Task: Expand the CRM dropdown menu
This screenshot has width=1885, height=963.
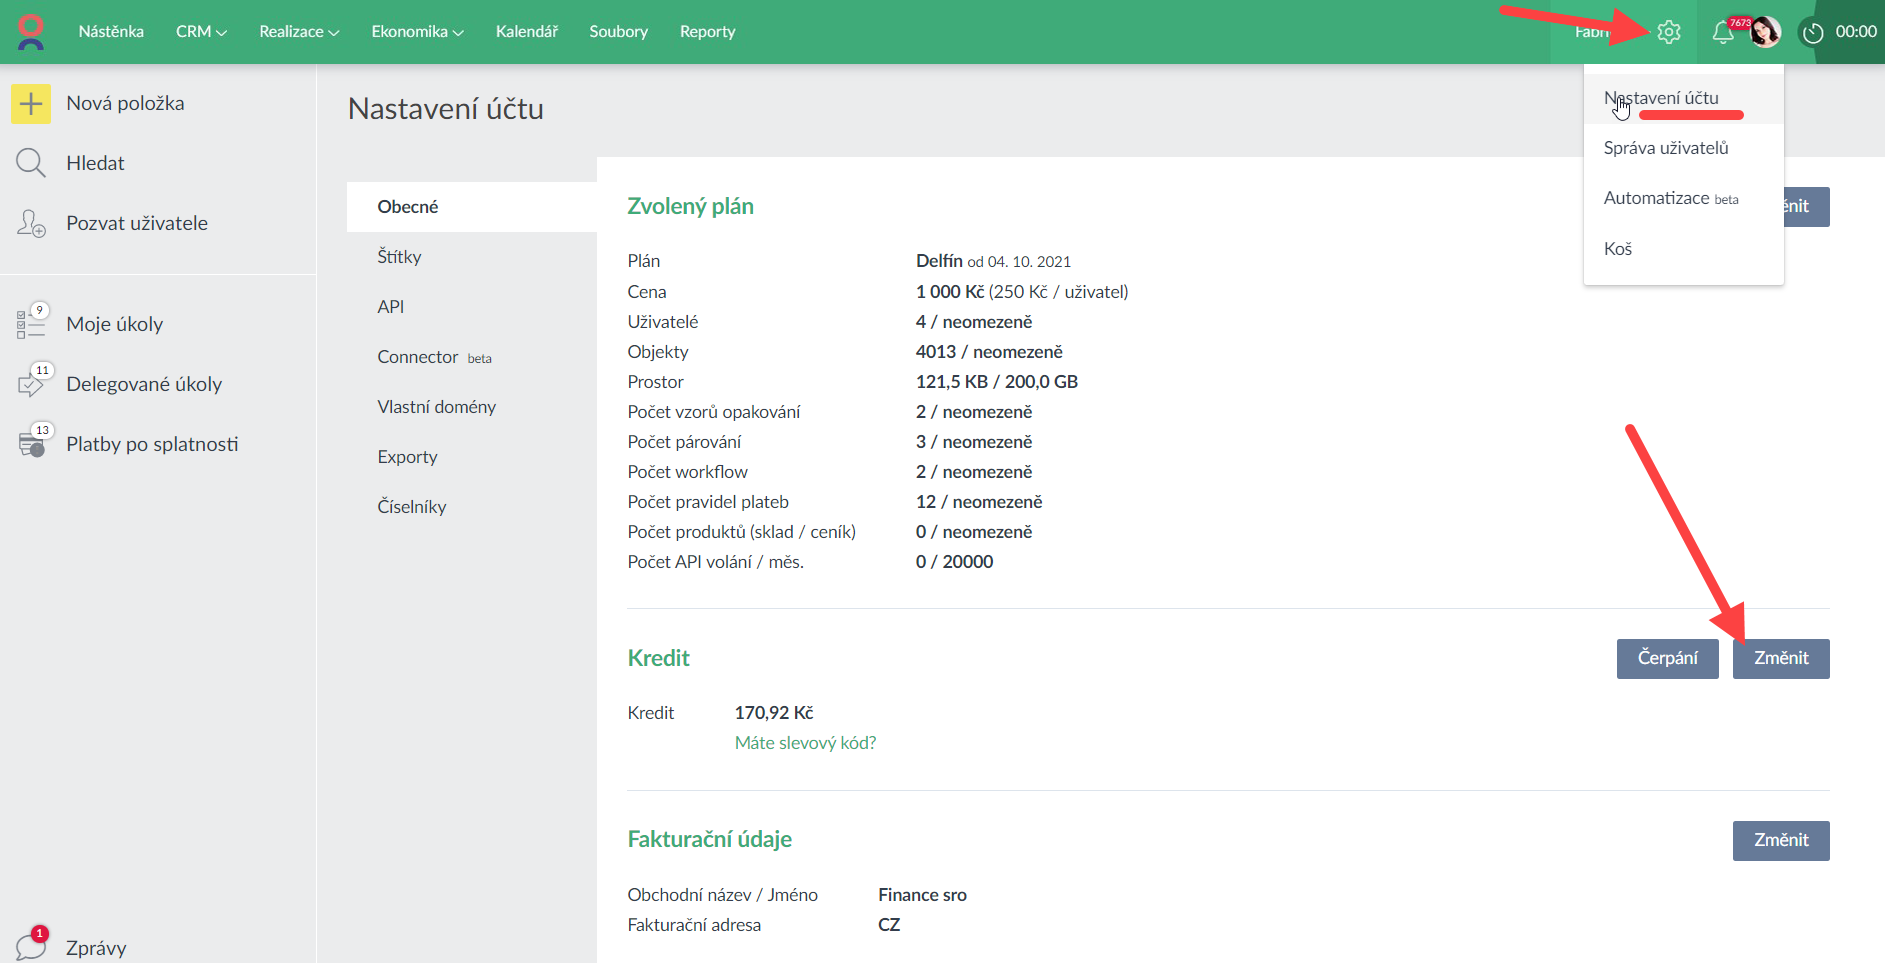Action: pyautogui.click(x=201, y=32)
